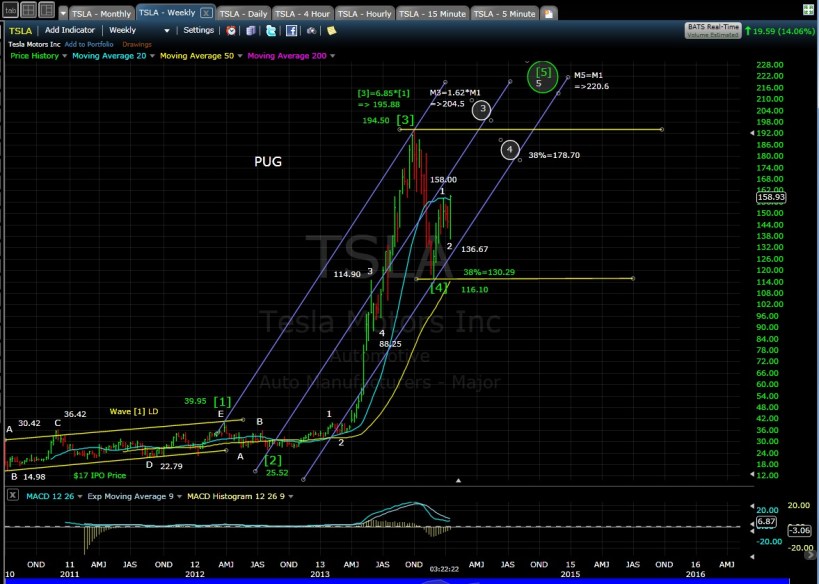Click the '$17 IPO Price' annotation
819x584 pixels.
point(99,475)
